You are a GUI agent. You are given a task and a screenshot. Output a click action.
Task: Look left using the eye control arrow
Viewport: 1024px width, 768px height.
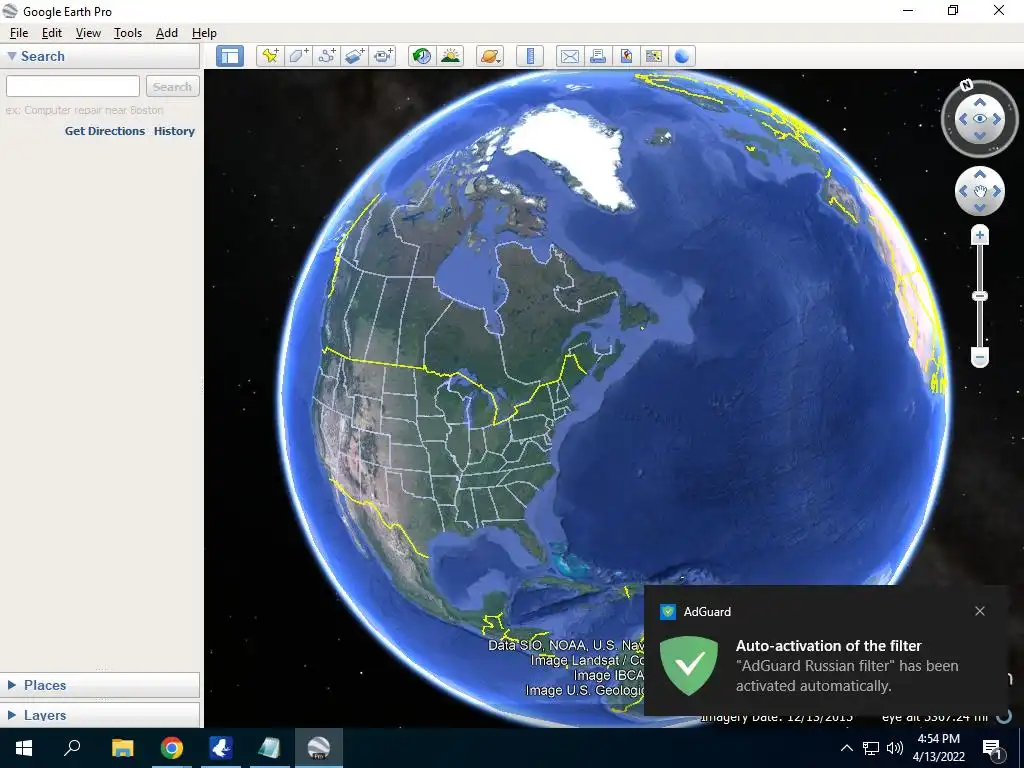(963, 119)
